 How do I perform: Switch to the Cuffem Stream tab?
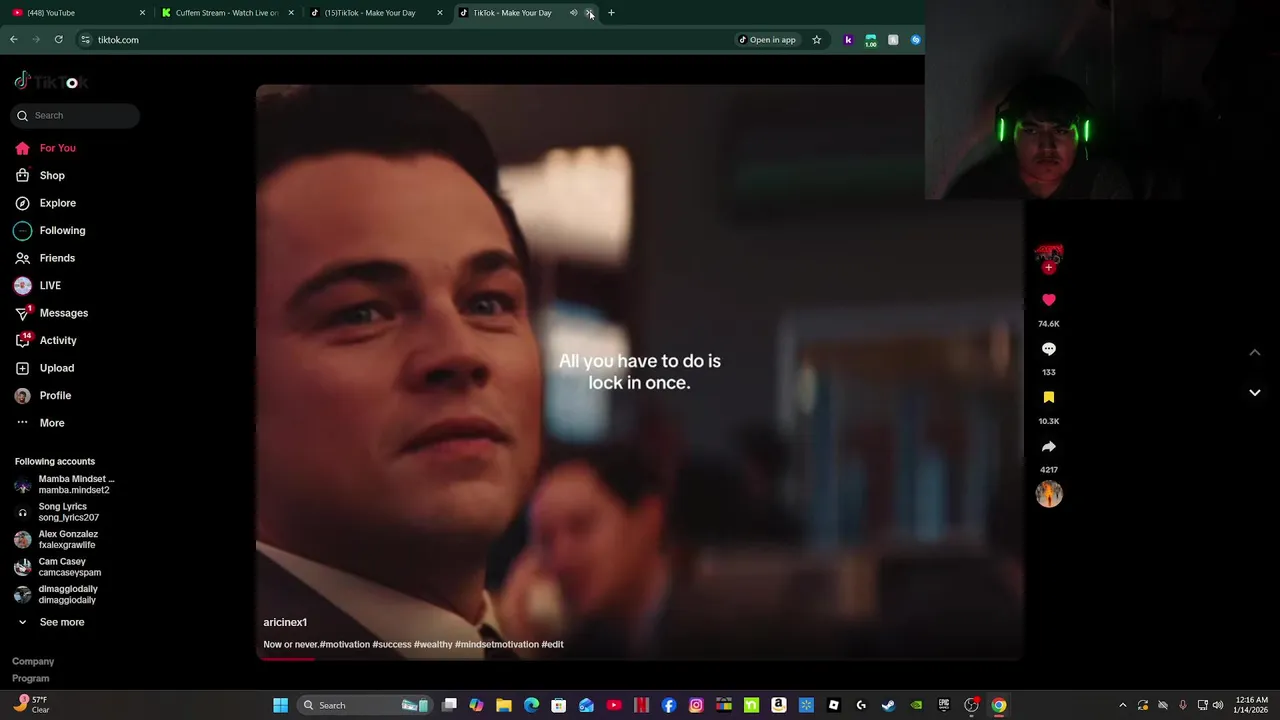(x=226, y=13)
